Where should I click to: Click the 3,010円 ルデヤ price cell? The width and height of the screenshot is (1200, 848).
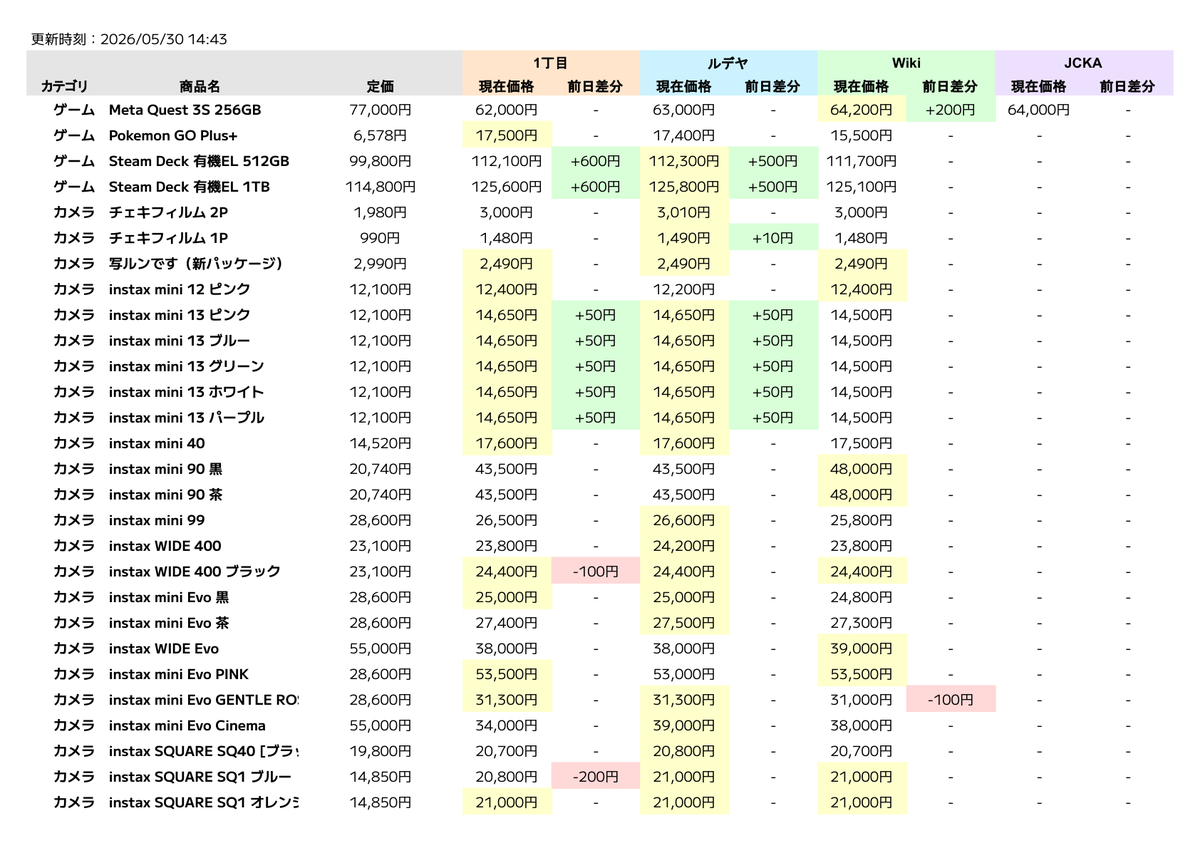(x=684, y=212)
